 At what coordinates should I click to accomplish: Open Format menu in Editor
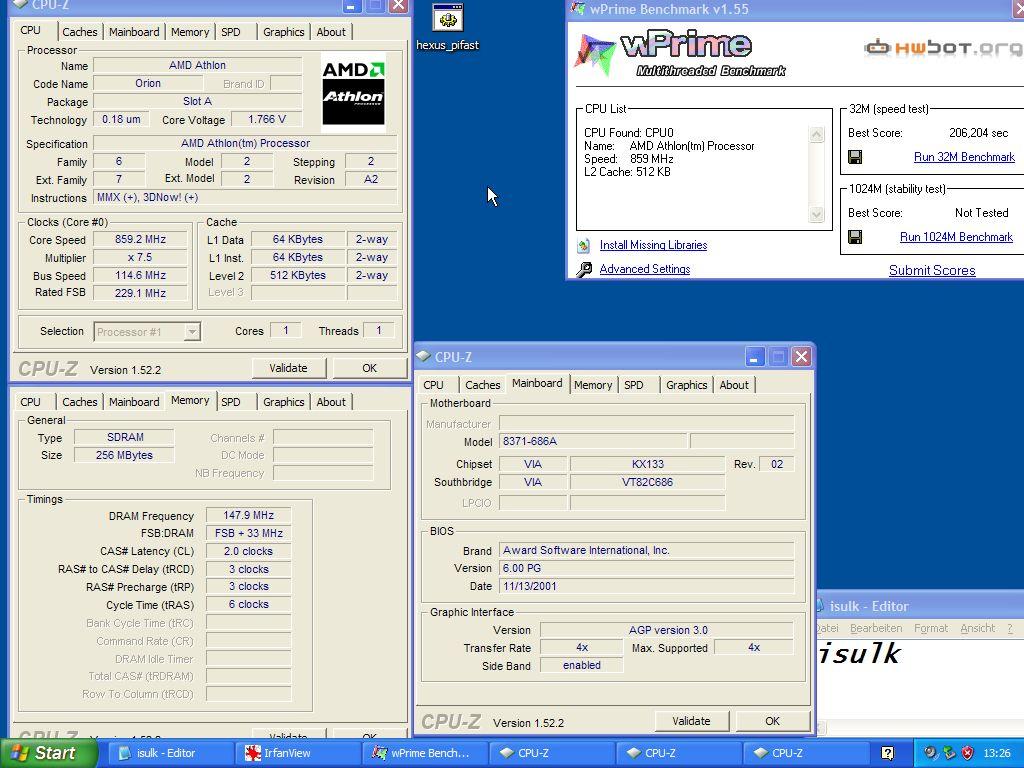pos(931,628)
